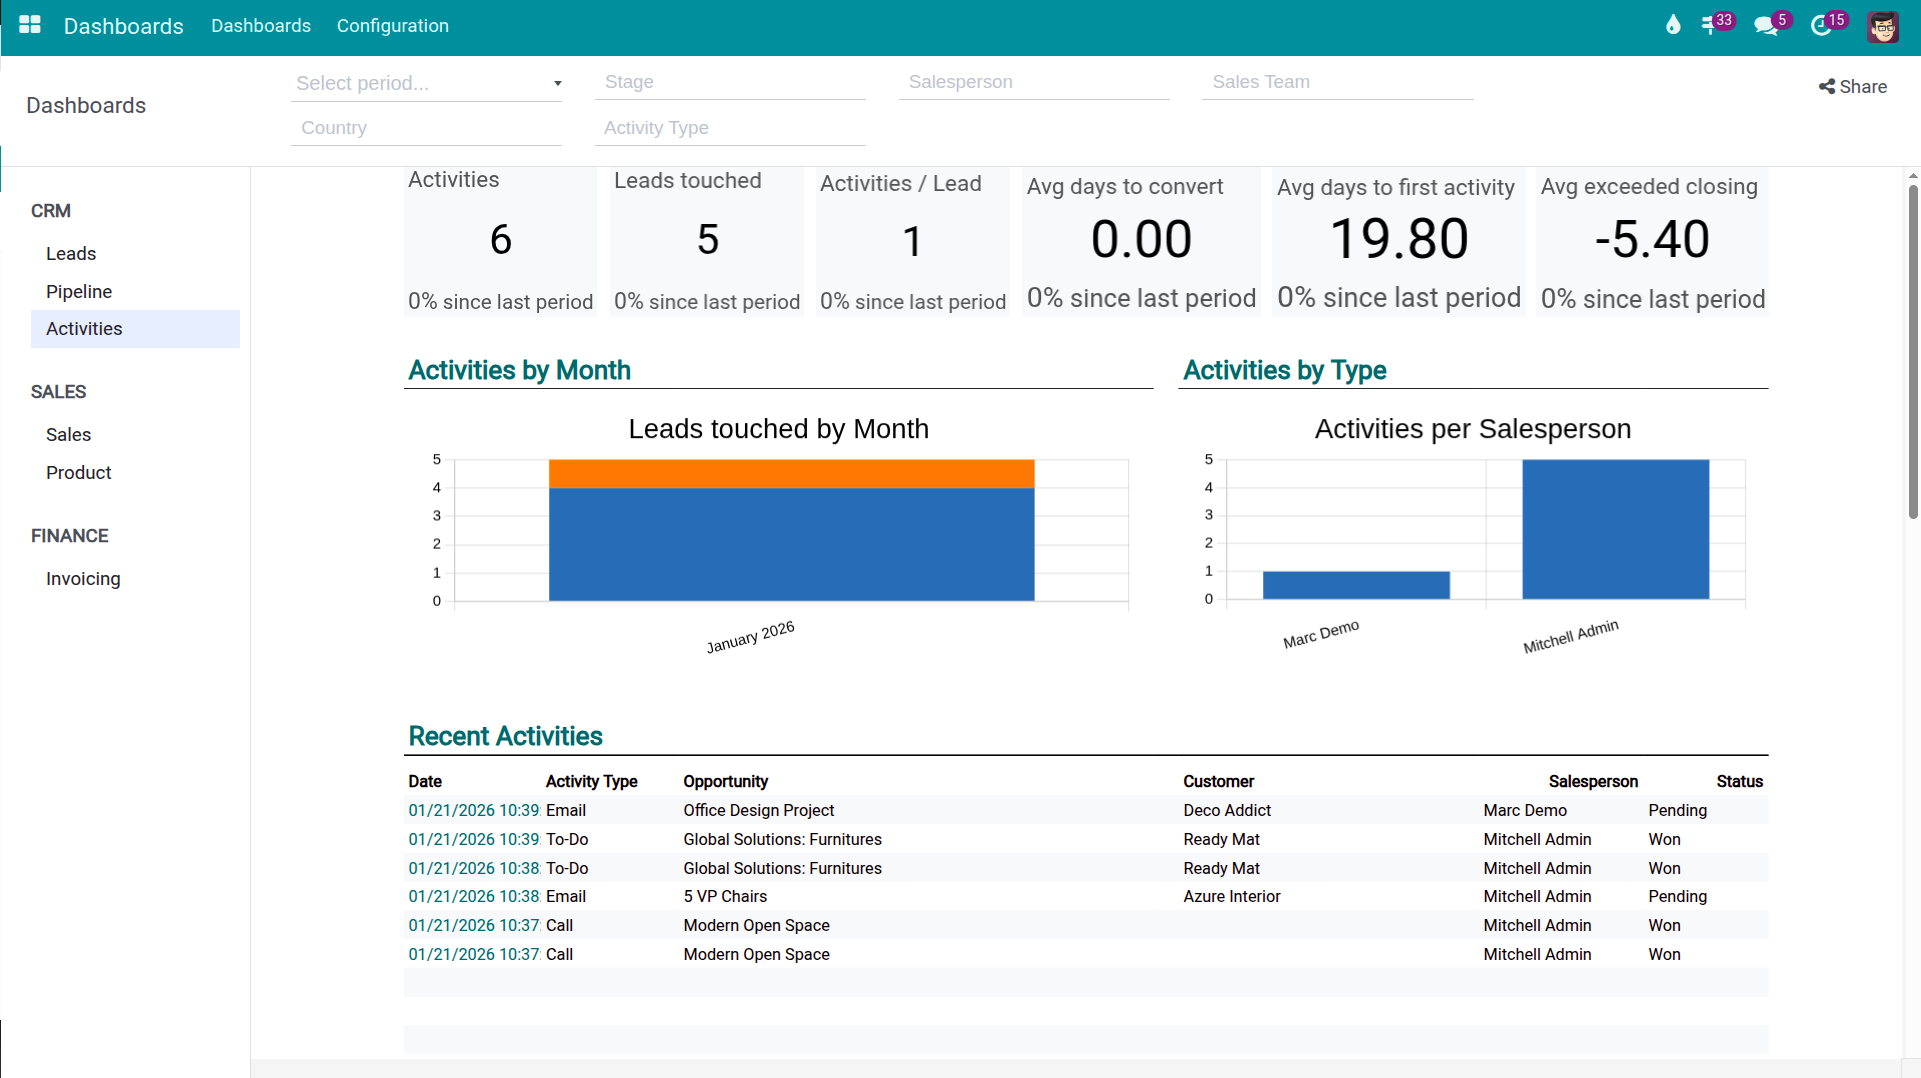The width and height of the screenshot is (1921, 1078).
Task: Open conversations with 5 unread messages
Action: [x=1768, y=25]
